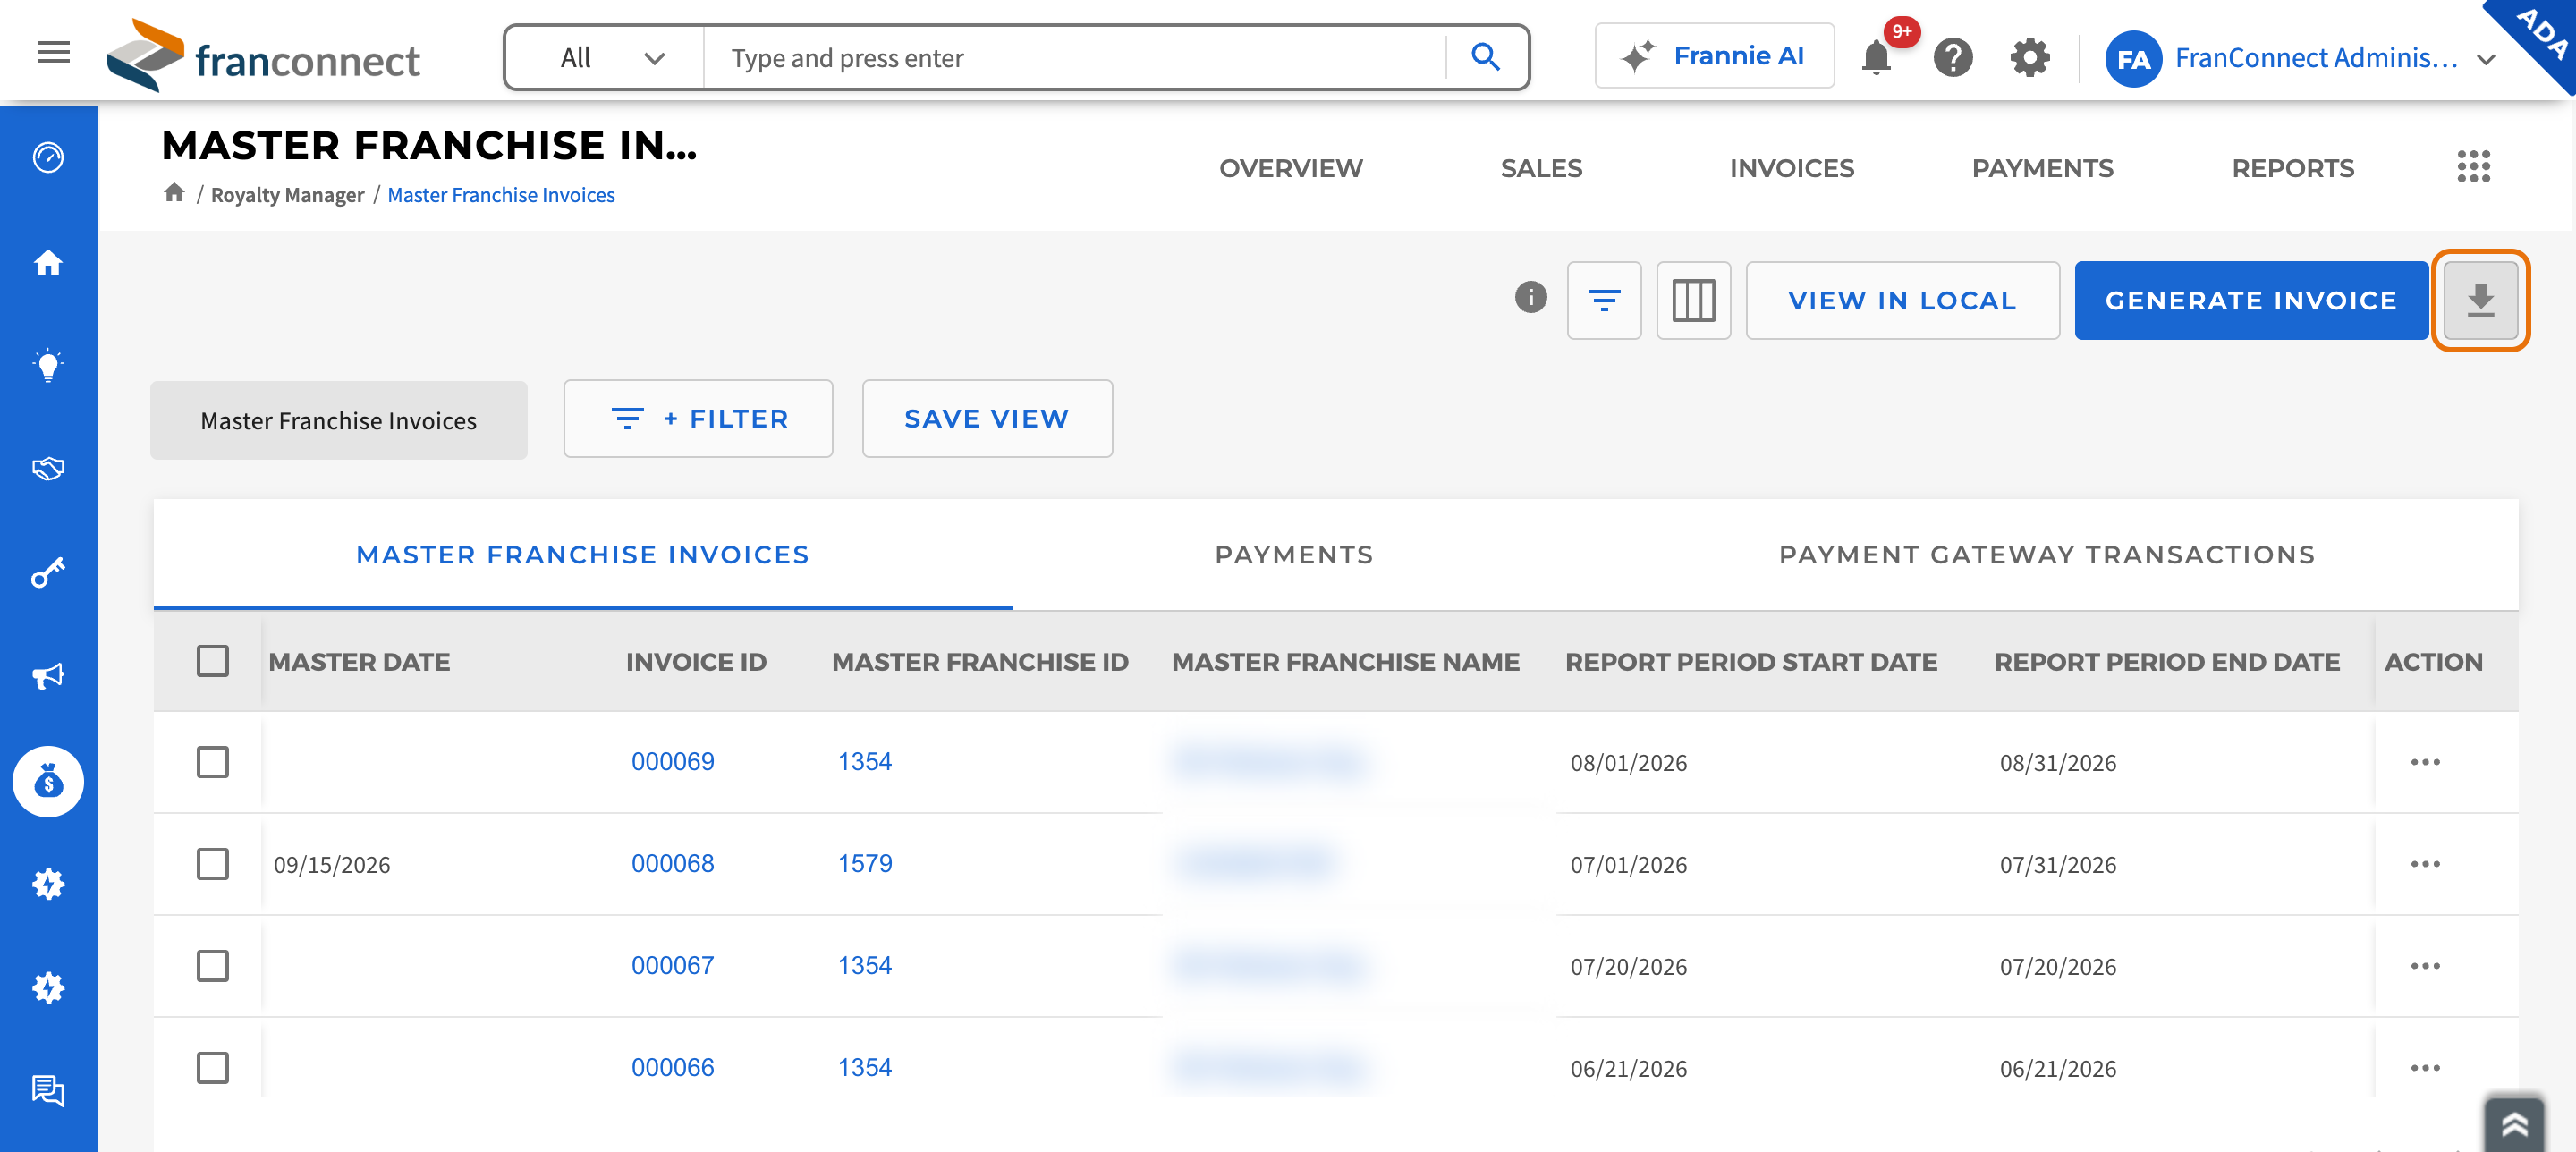Open the Overview top menu
Screen dimensions: 2576x1152
1290,168
